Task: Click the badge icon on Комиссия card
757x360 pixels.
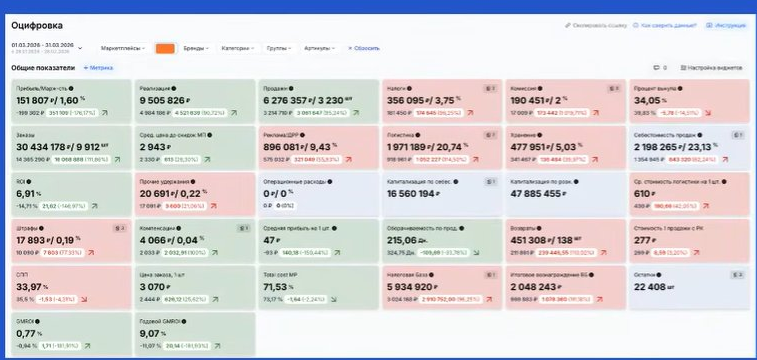Action: point(614,89)
